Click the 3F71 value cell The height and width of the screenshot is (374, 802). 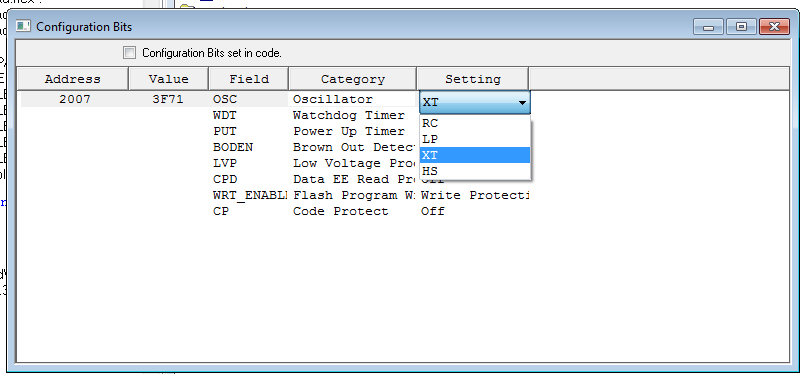pyautogui.click(x=168, y=99)
